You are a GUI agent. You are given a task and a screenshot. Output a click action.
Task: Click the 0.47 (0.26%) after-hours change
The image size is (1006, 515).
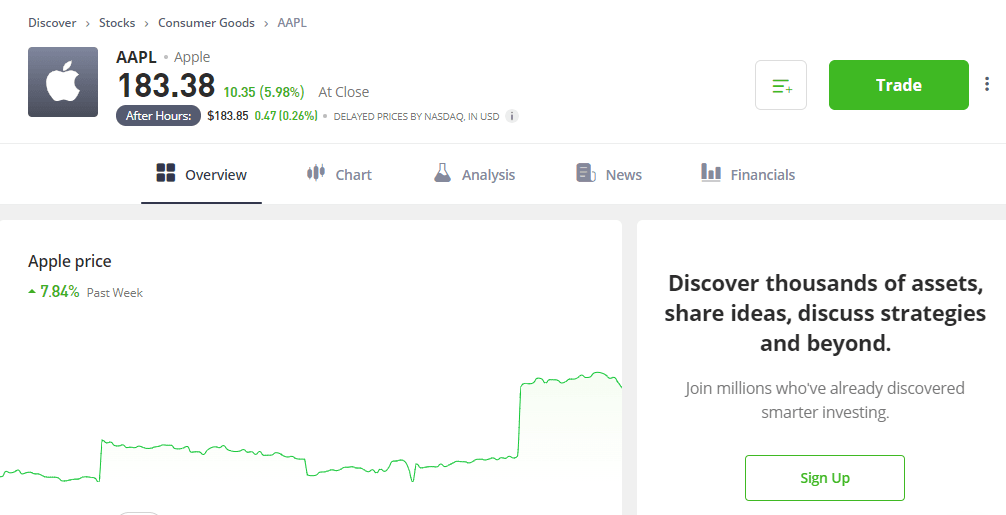tap(286, 116)
